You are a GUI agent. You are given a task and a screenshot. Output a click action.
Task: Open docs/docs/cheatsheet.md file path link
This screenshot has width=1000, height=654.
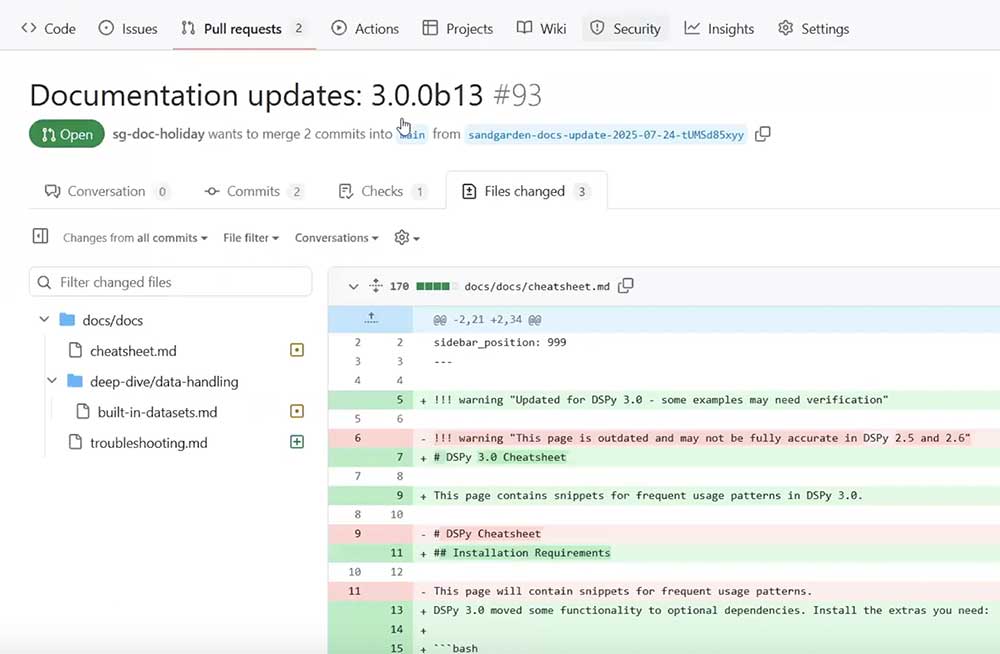(537, 286)
